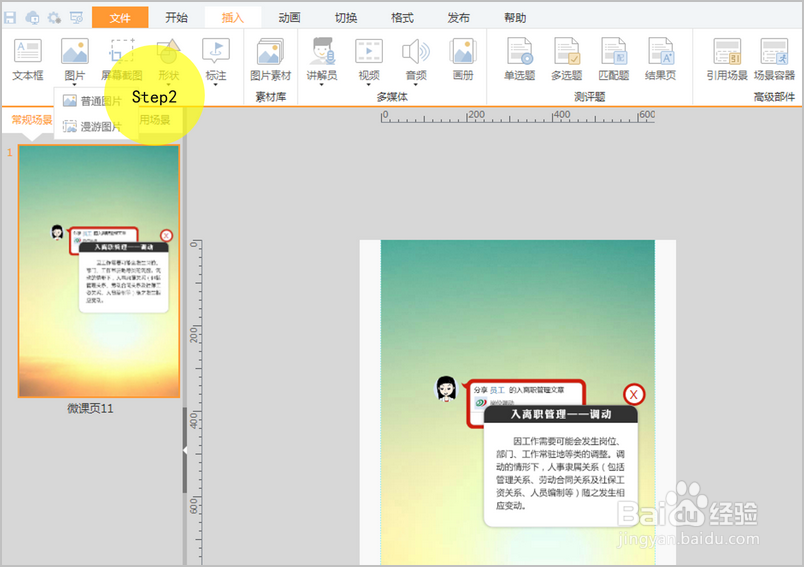Click the red X close icon on canvas
804x567 pixels.
point(634,394)
